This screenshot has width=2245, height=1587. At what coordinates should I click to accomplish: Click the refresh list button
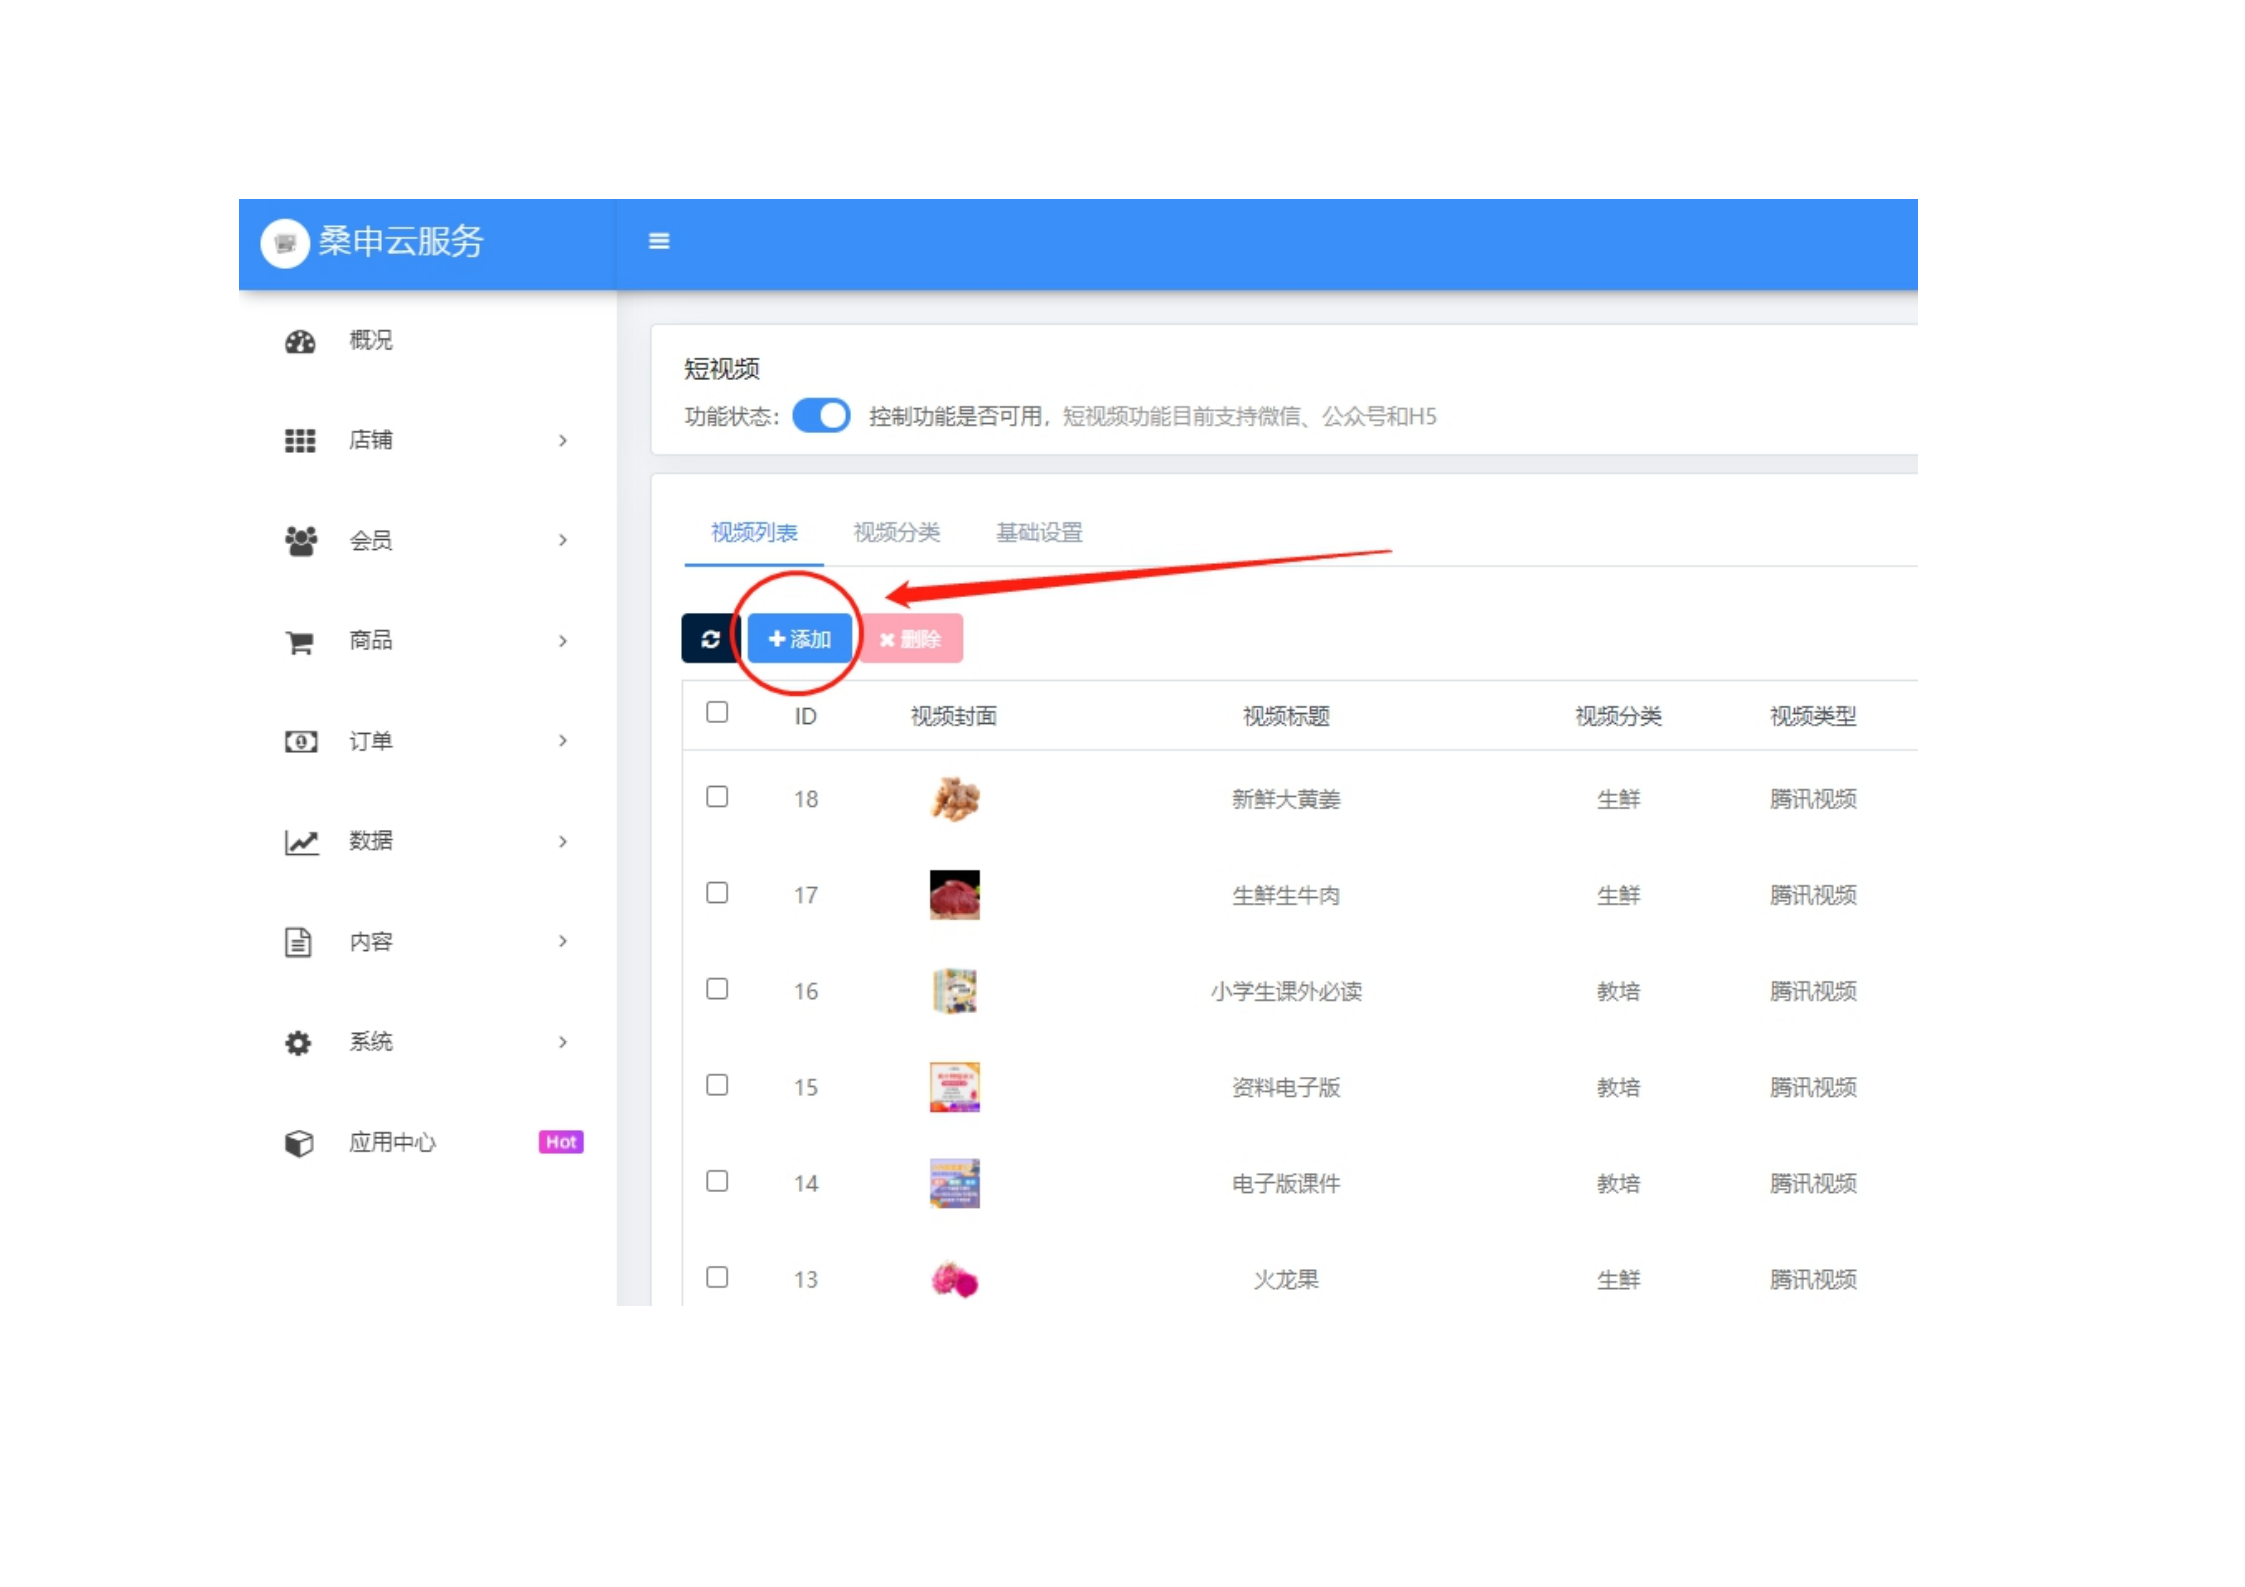(x=711, y=639)
